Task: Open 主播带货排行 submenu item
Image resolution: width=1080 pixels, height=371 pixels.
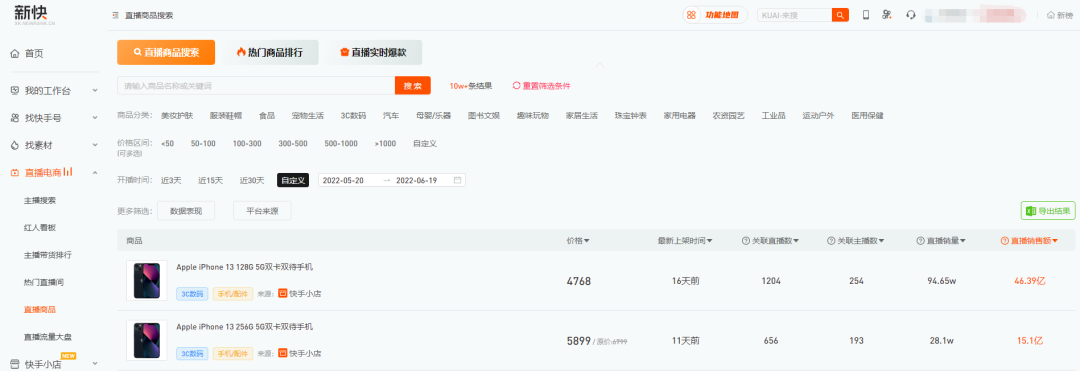Action: pyautogui.click(x=48, y=255)
